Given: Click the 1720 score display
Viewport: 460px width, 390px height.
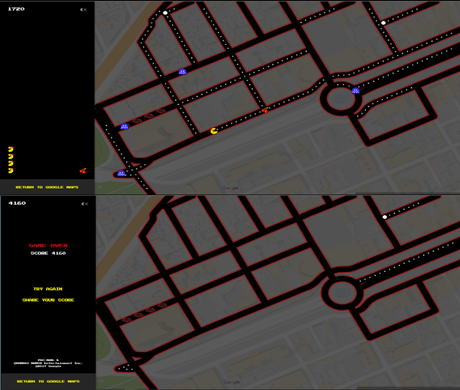Looking at the screenshot, I should tap(16, 9).
